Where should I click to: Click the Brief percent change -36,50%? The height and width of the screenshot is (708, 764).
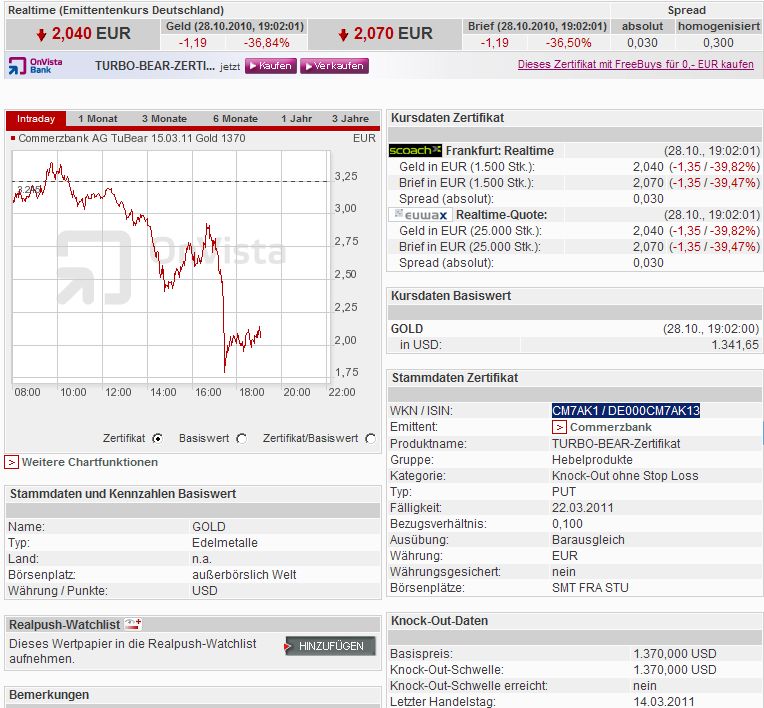[x=569, y=43]
